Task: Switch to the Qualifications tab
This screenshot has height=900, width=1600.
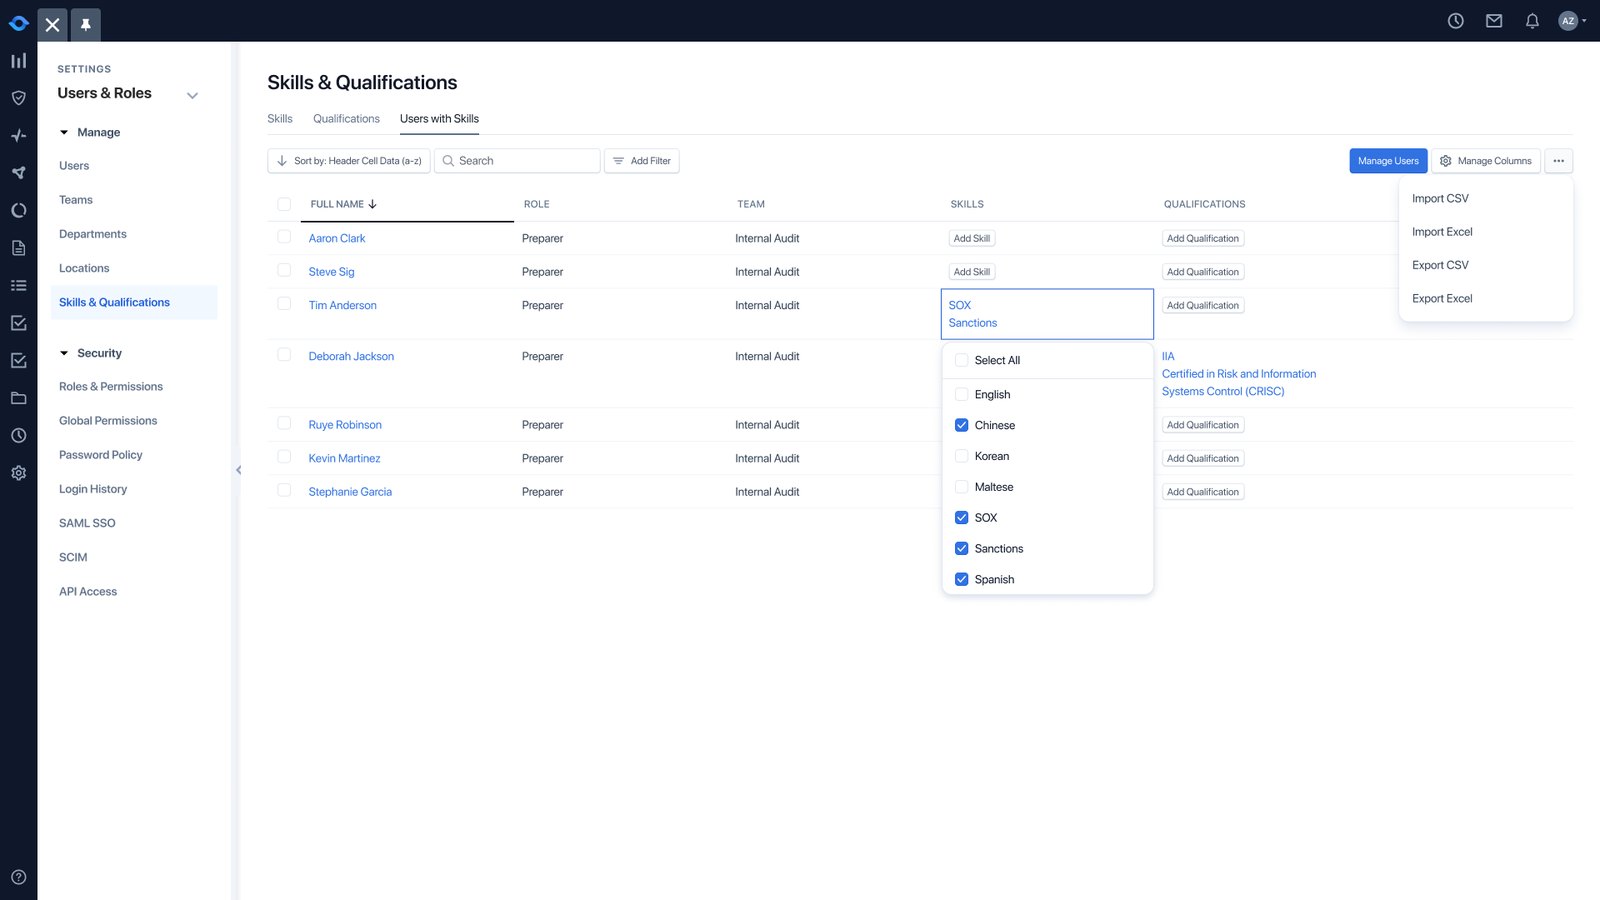Action: [x=346, y=119]
